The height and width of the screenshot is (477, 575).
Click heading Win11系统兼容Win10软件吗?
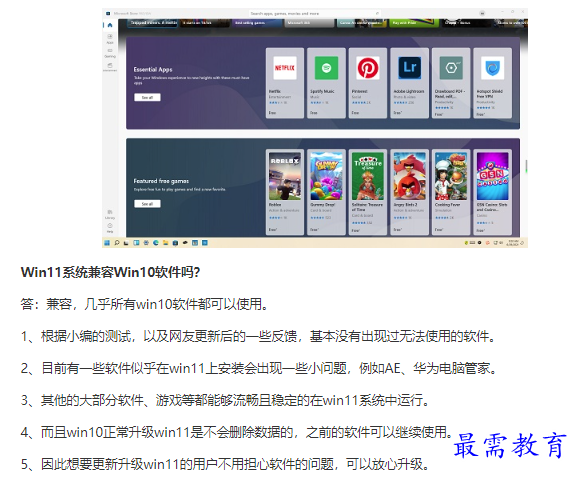110,272
